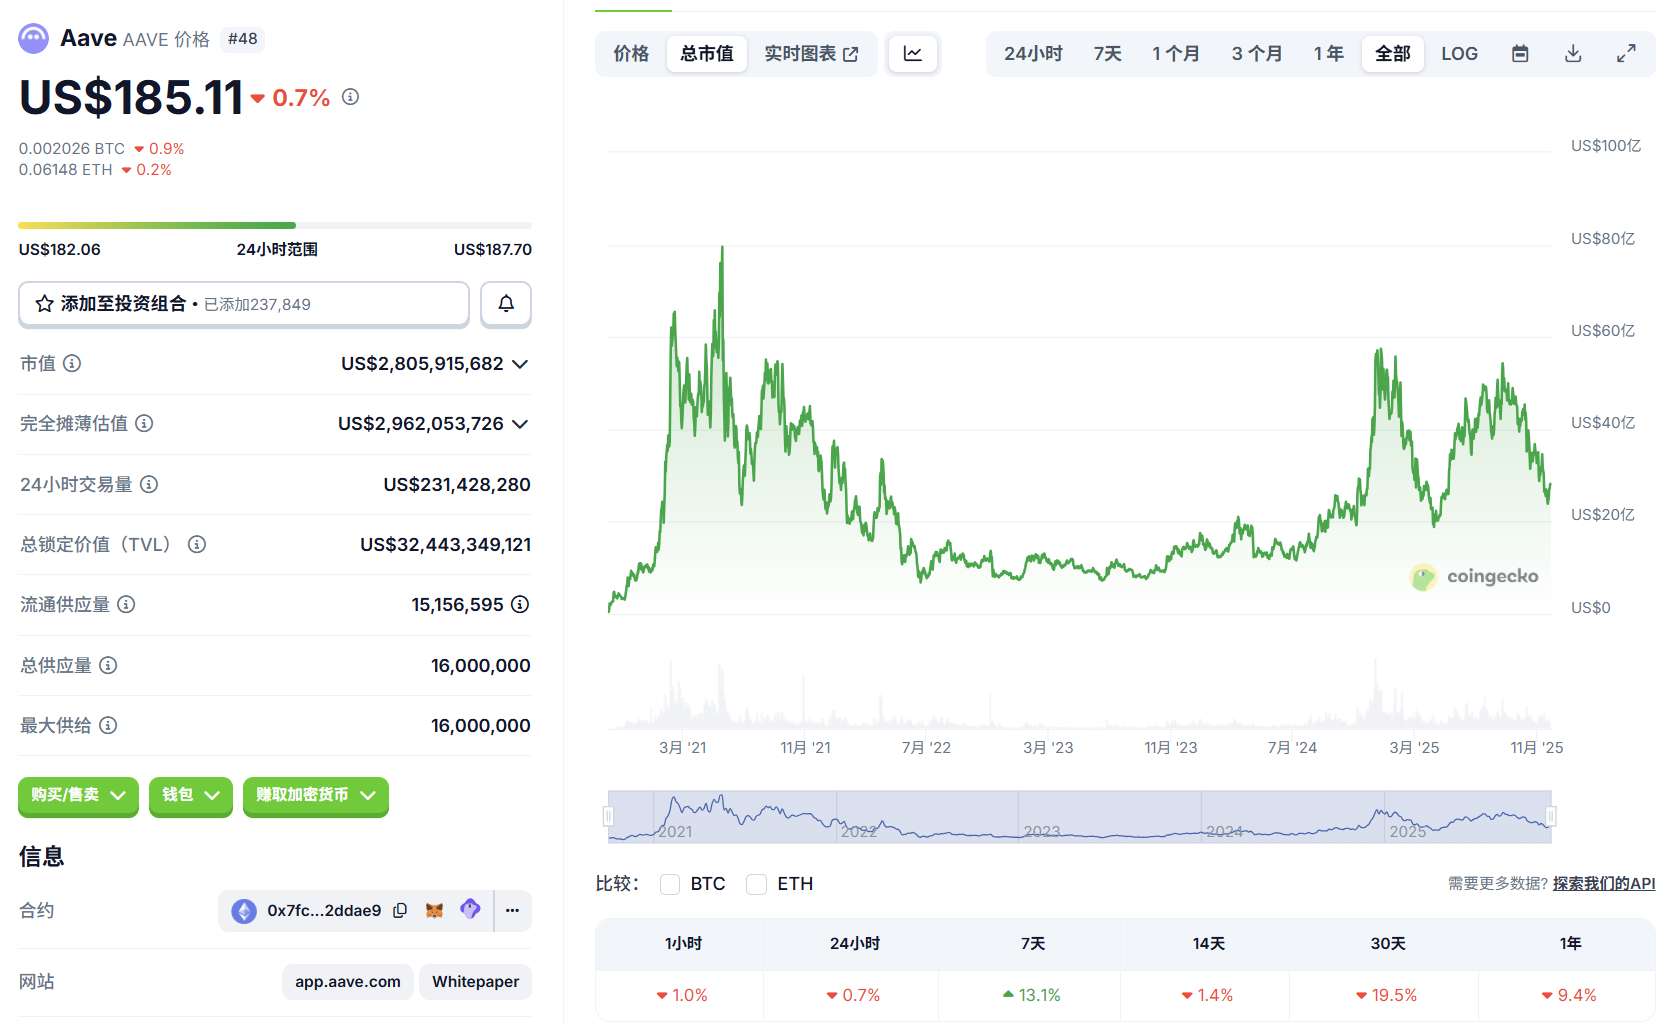Click info icon next to circulating supply value
Screen dimensions: 1674x1024
[520, 604]
